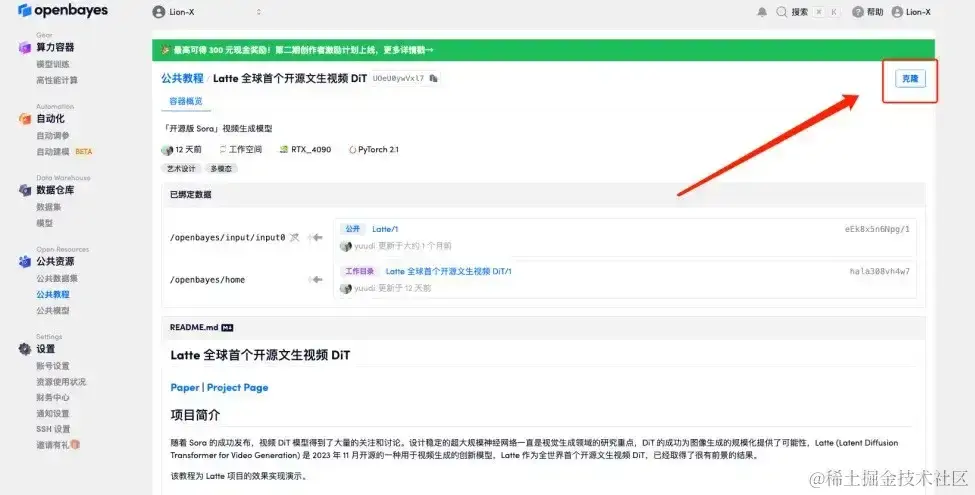The width and height of the screenshot is (975, 495).
Task: Open 公共模型
Action: pos(53,310)
